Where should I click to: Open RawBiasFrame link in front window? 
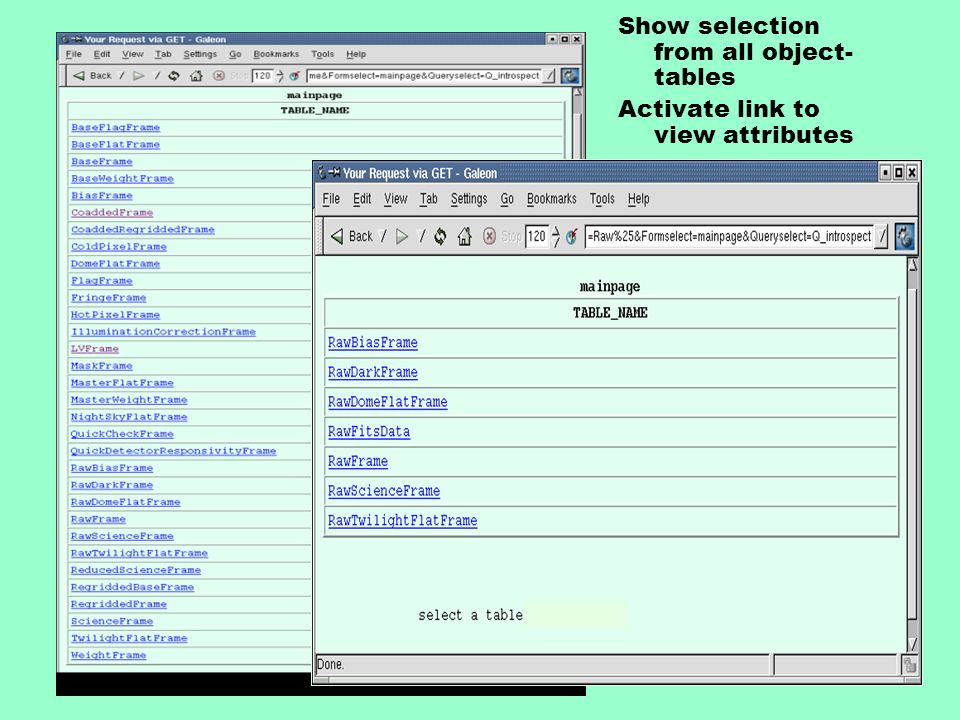[x=373, y=343]
